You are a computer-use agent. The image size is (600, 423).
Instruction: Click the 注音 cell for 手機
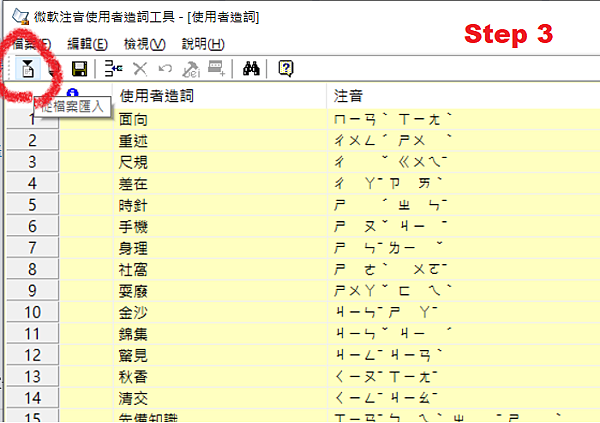464,226
